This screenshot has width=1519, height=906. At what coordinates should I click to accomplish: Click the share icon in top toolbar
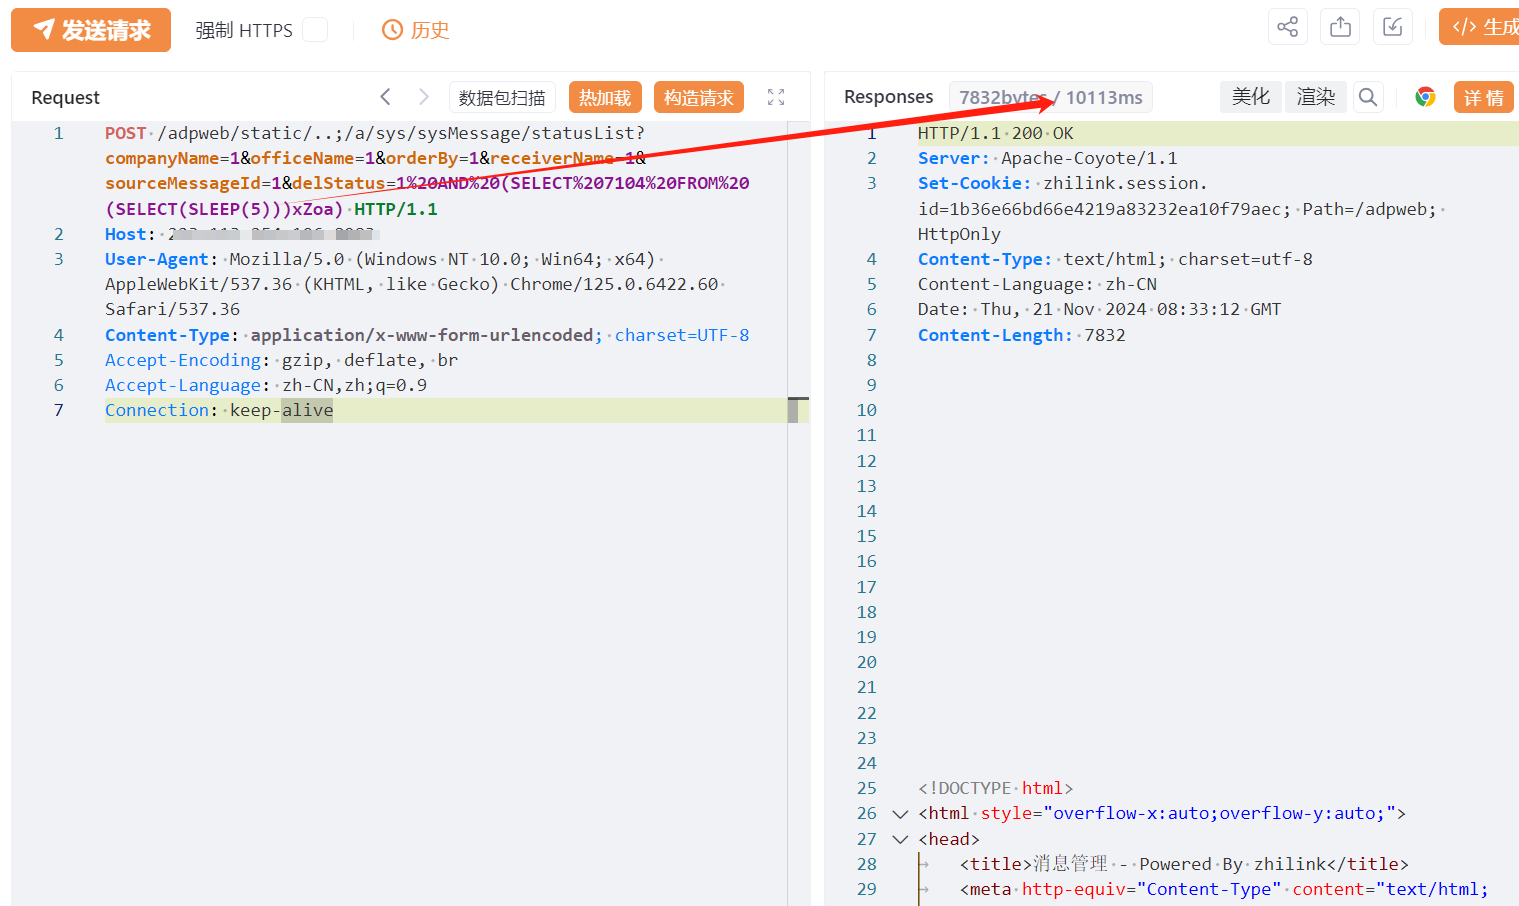click(x=1288, y=27)
